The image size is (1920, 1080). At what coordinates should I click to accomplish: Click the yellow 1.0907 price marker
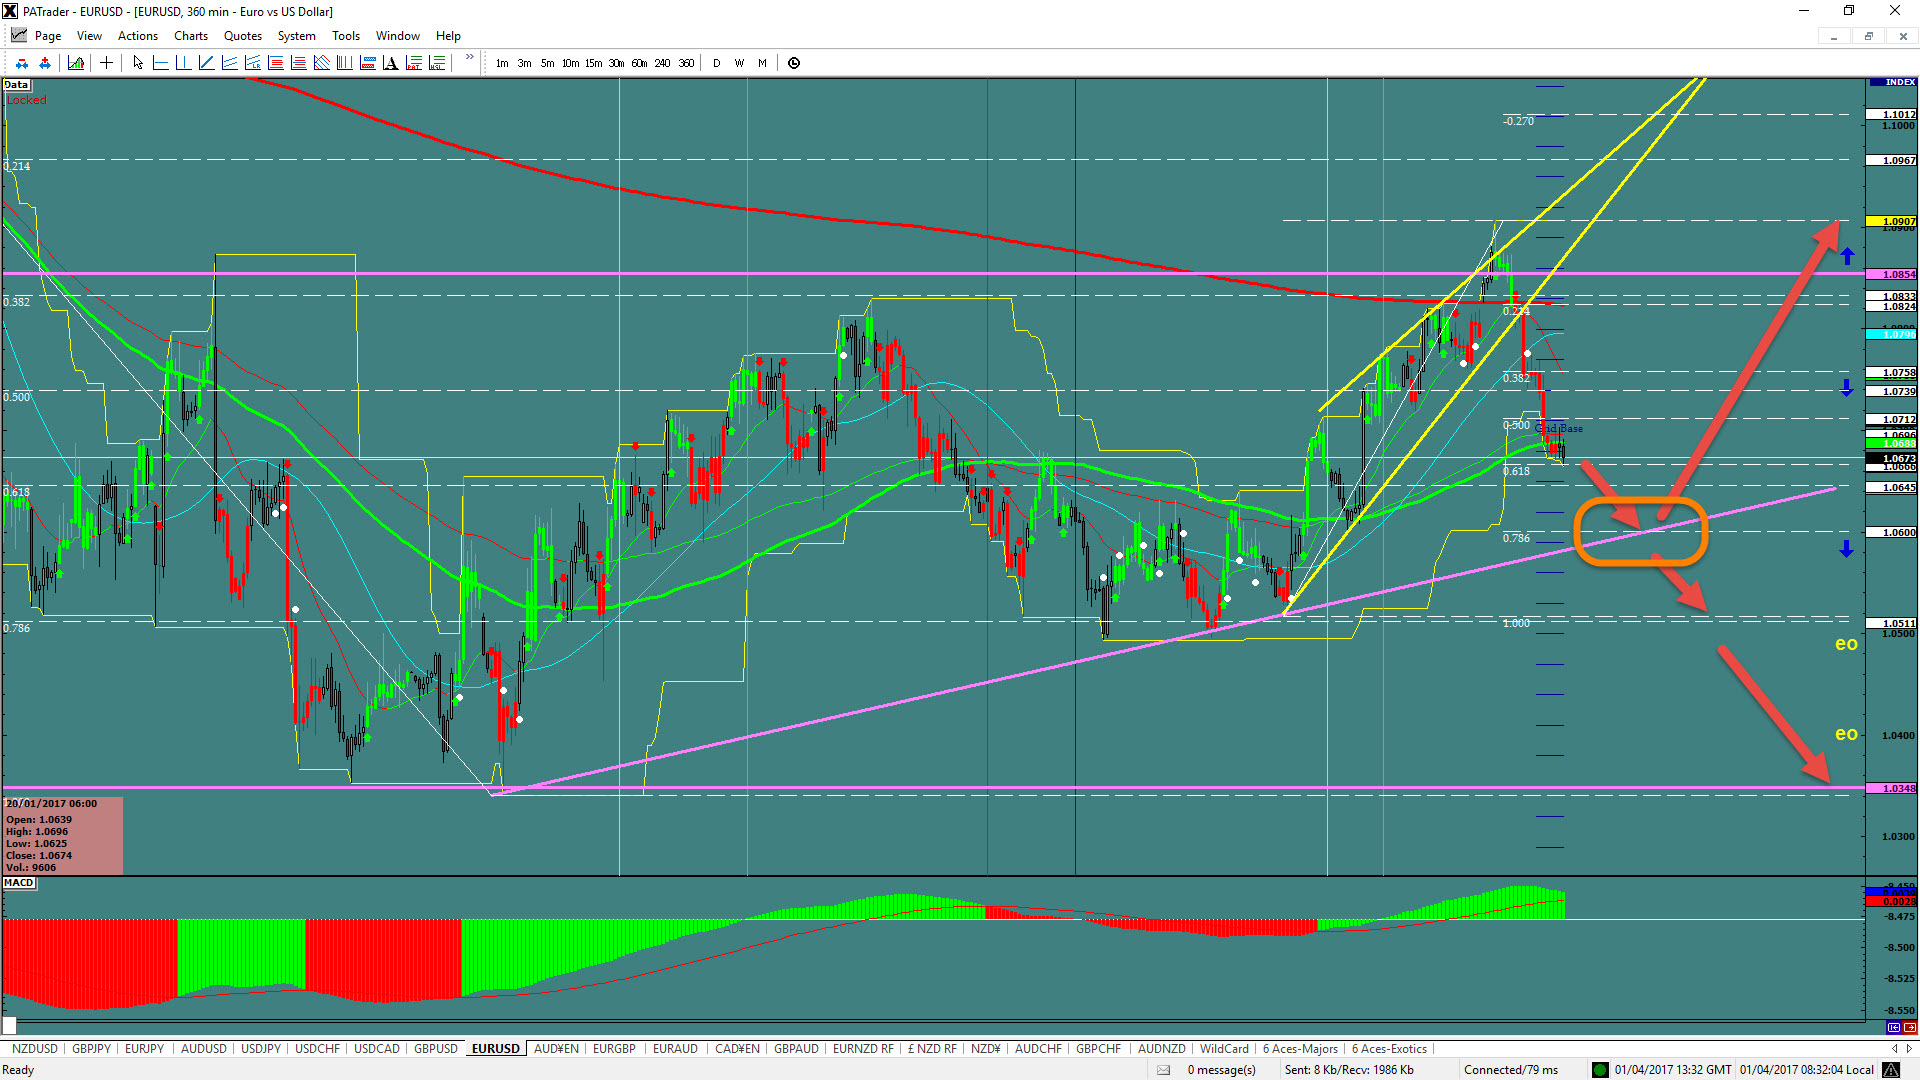(x=1892, y=221)
